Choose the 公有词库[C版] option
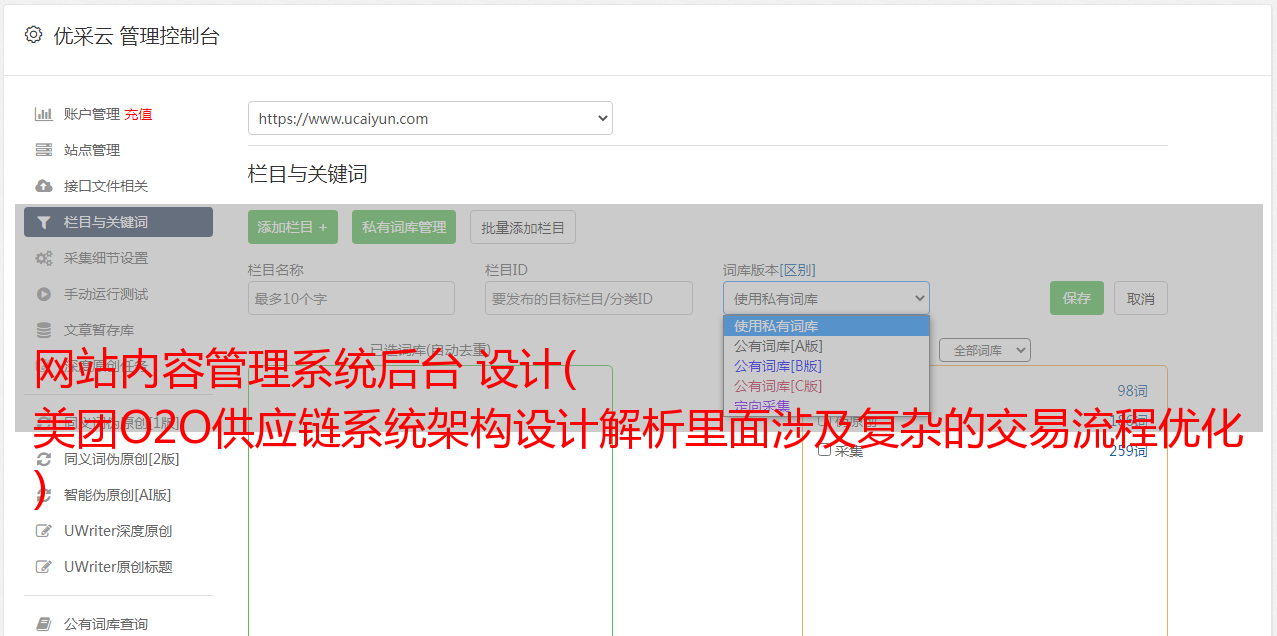The width and height of the screenshot is (1277, 636). point(826,386)
